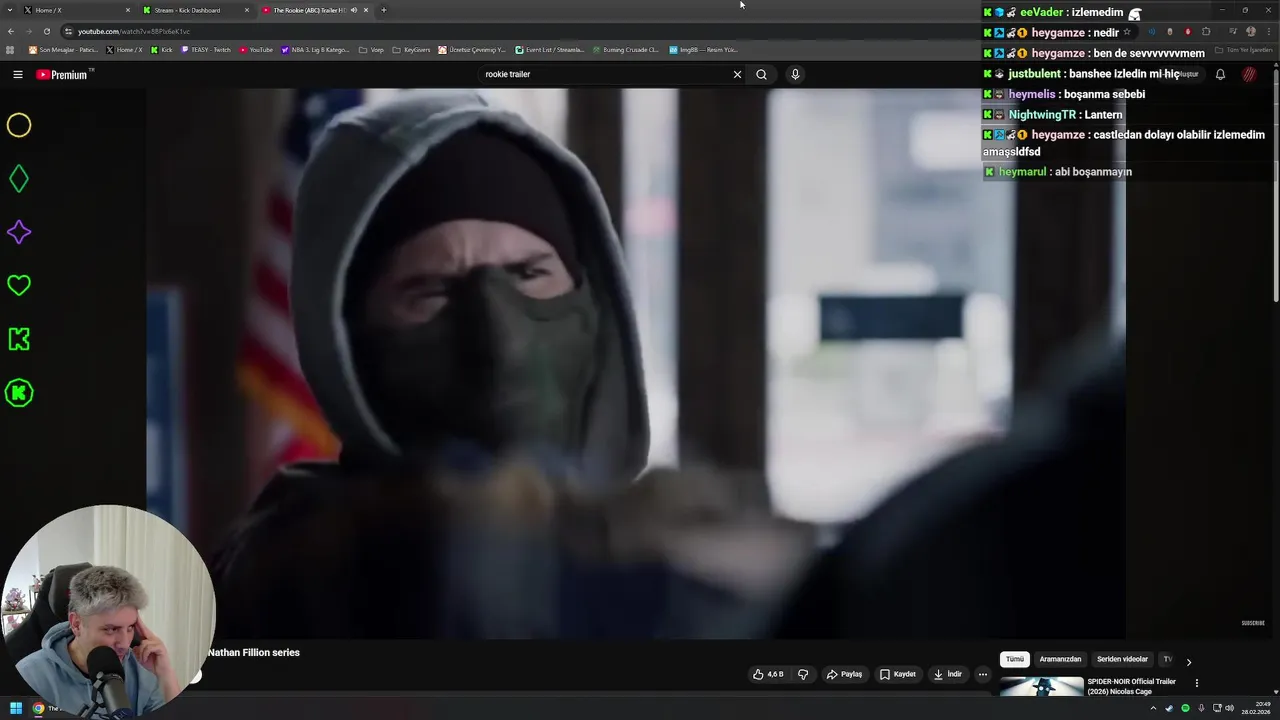
Task: Open 'Burning Crusade Cl...' bookmark
Action: click(x=625, y=50)
